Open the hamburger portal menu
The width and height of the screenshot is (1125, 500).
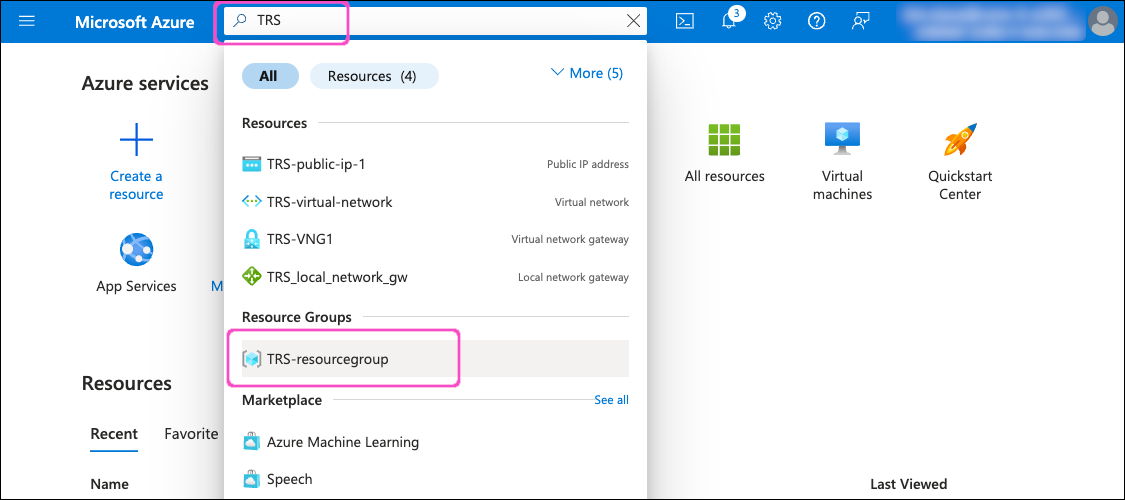(x=27, y=21)
